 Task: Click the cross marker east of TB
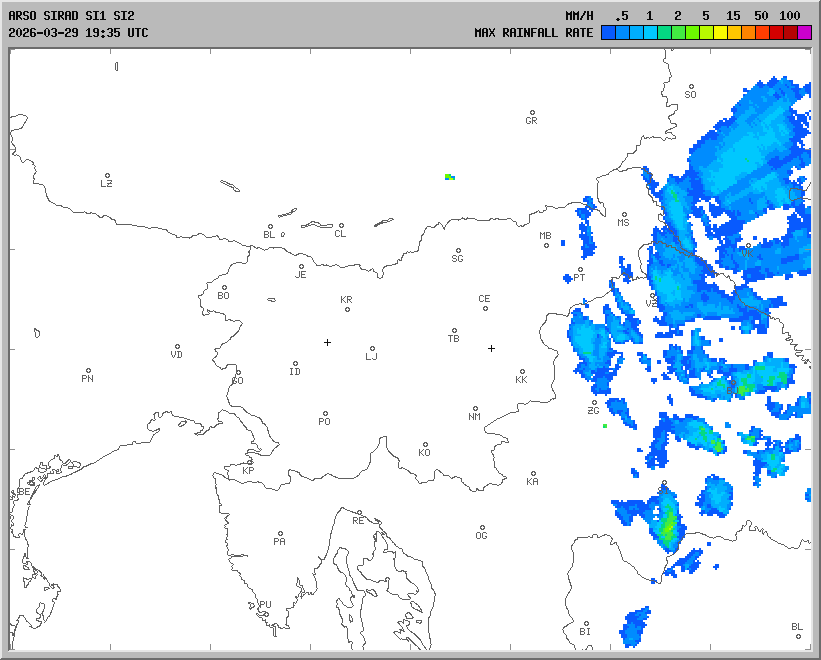491,348
